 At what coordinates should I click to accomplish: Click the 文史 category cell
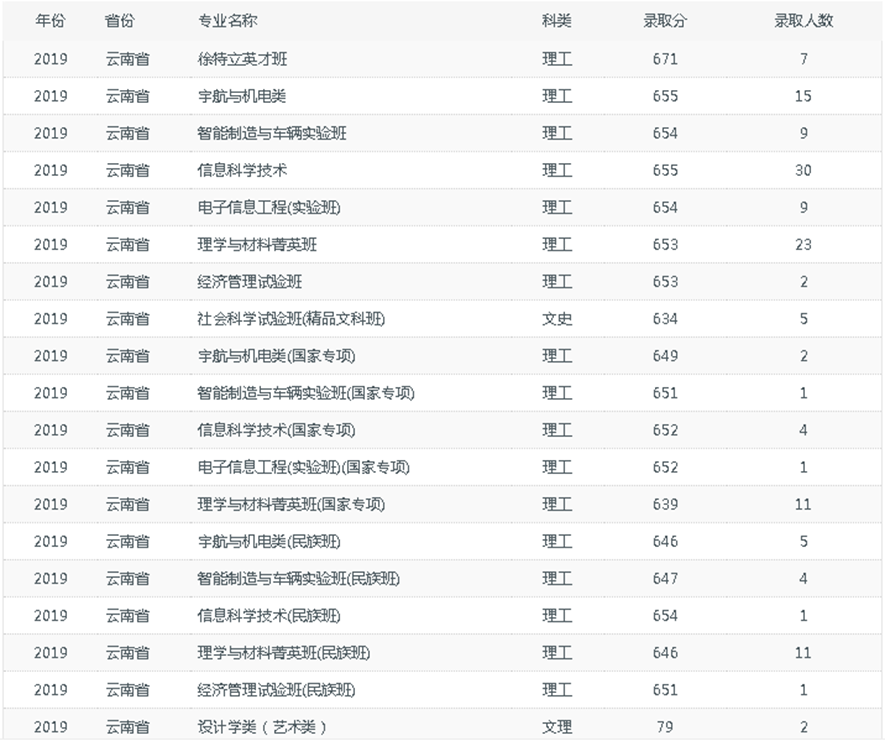coord(557,319)
